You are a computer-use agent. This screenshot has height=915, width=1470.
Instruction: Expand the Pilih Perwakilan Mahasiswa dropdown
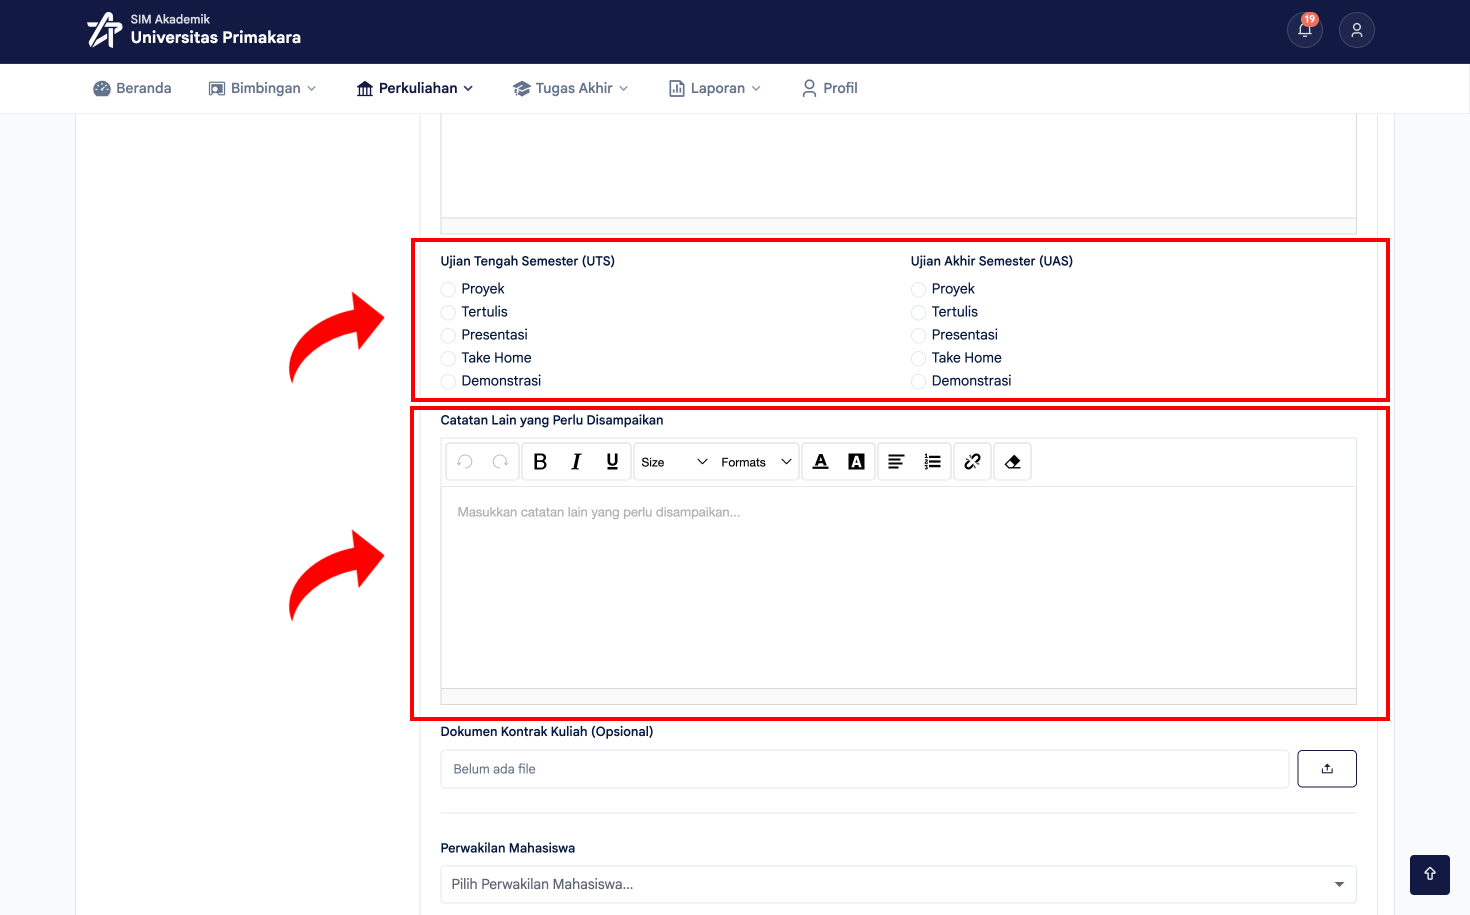pos(898,884)
